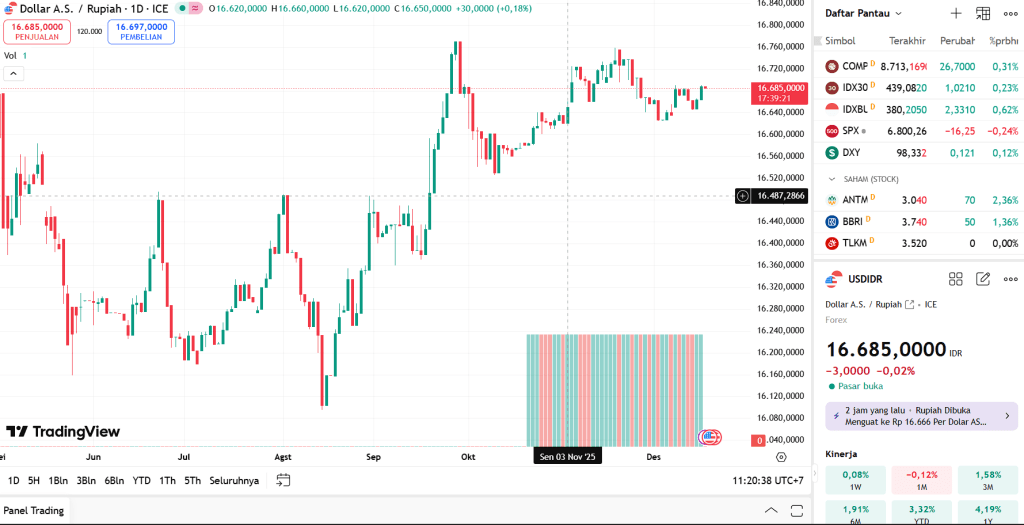Click the TradingView logo on the chart

(63, 432)
